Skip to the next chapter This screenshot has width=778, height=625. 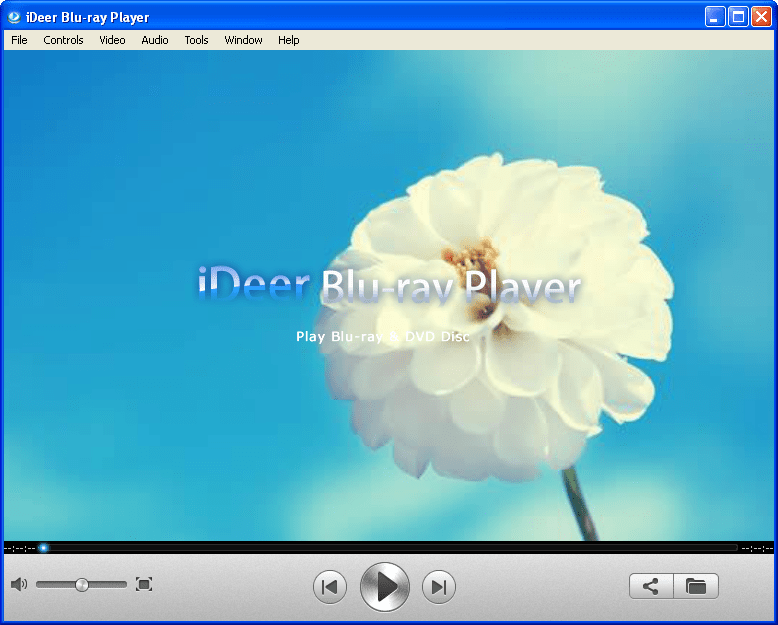pos(439,587)
